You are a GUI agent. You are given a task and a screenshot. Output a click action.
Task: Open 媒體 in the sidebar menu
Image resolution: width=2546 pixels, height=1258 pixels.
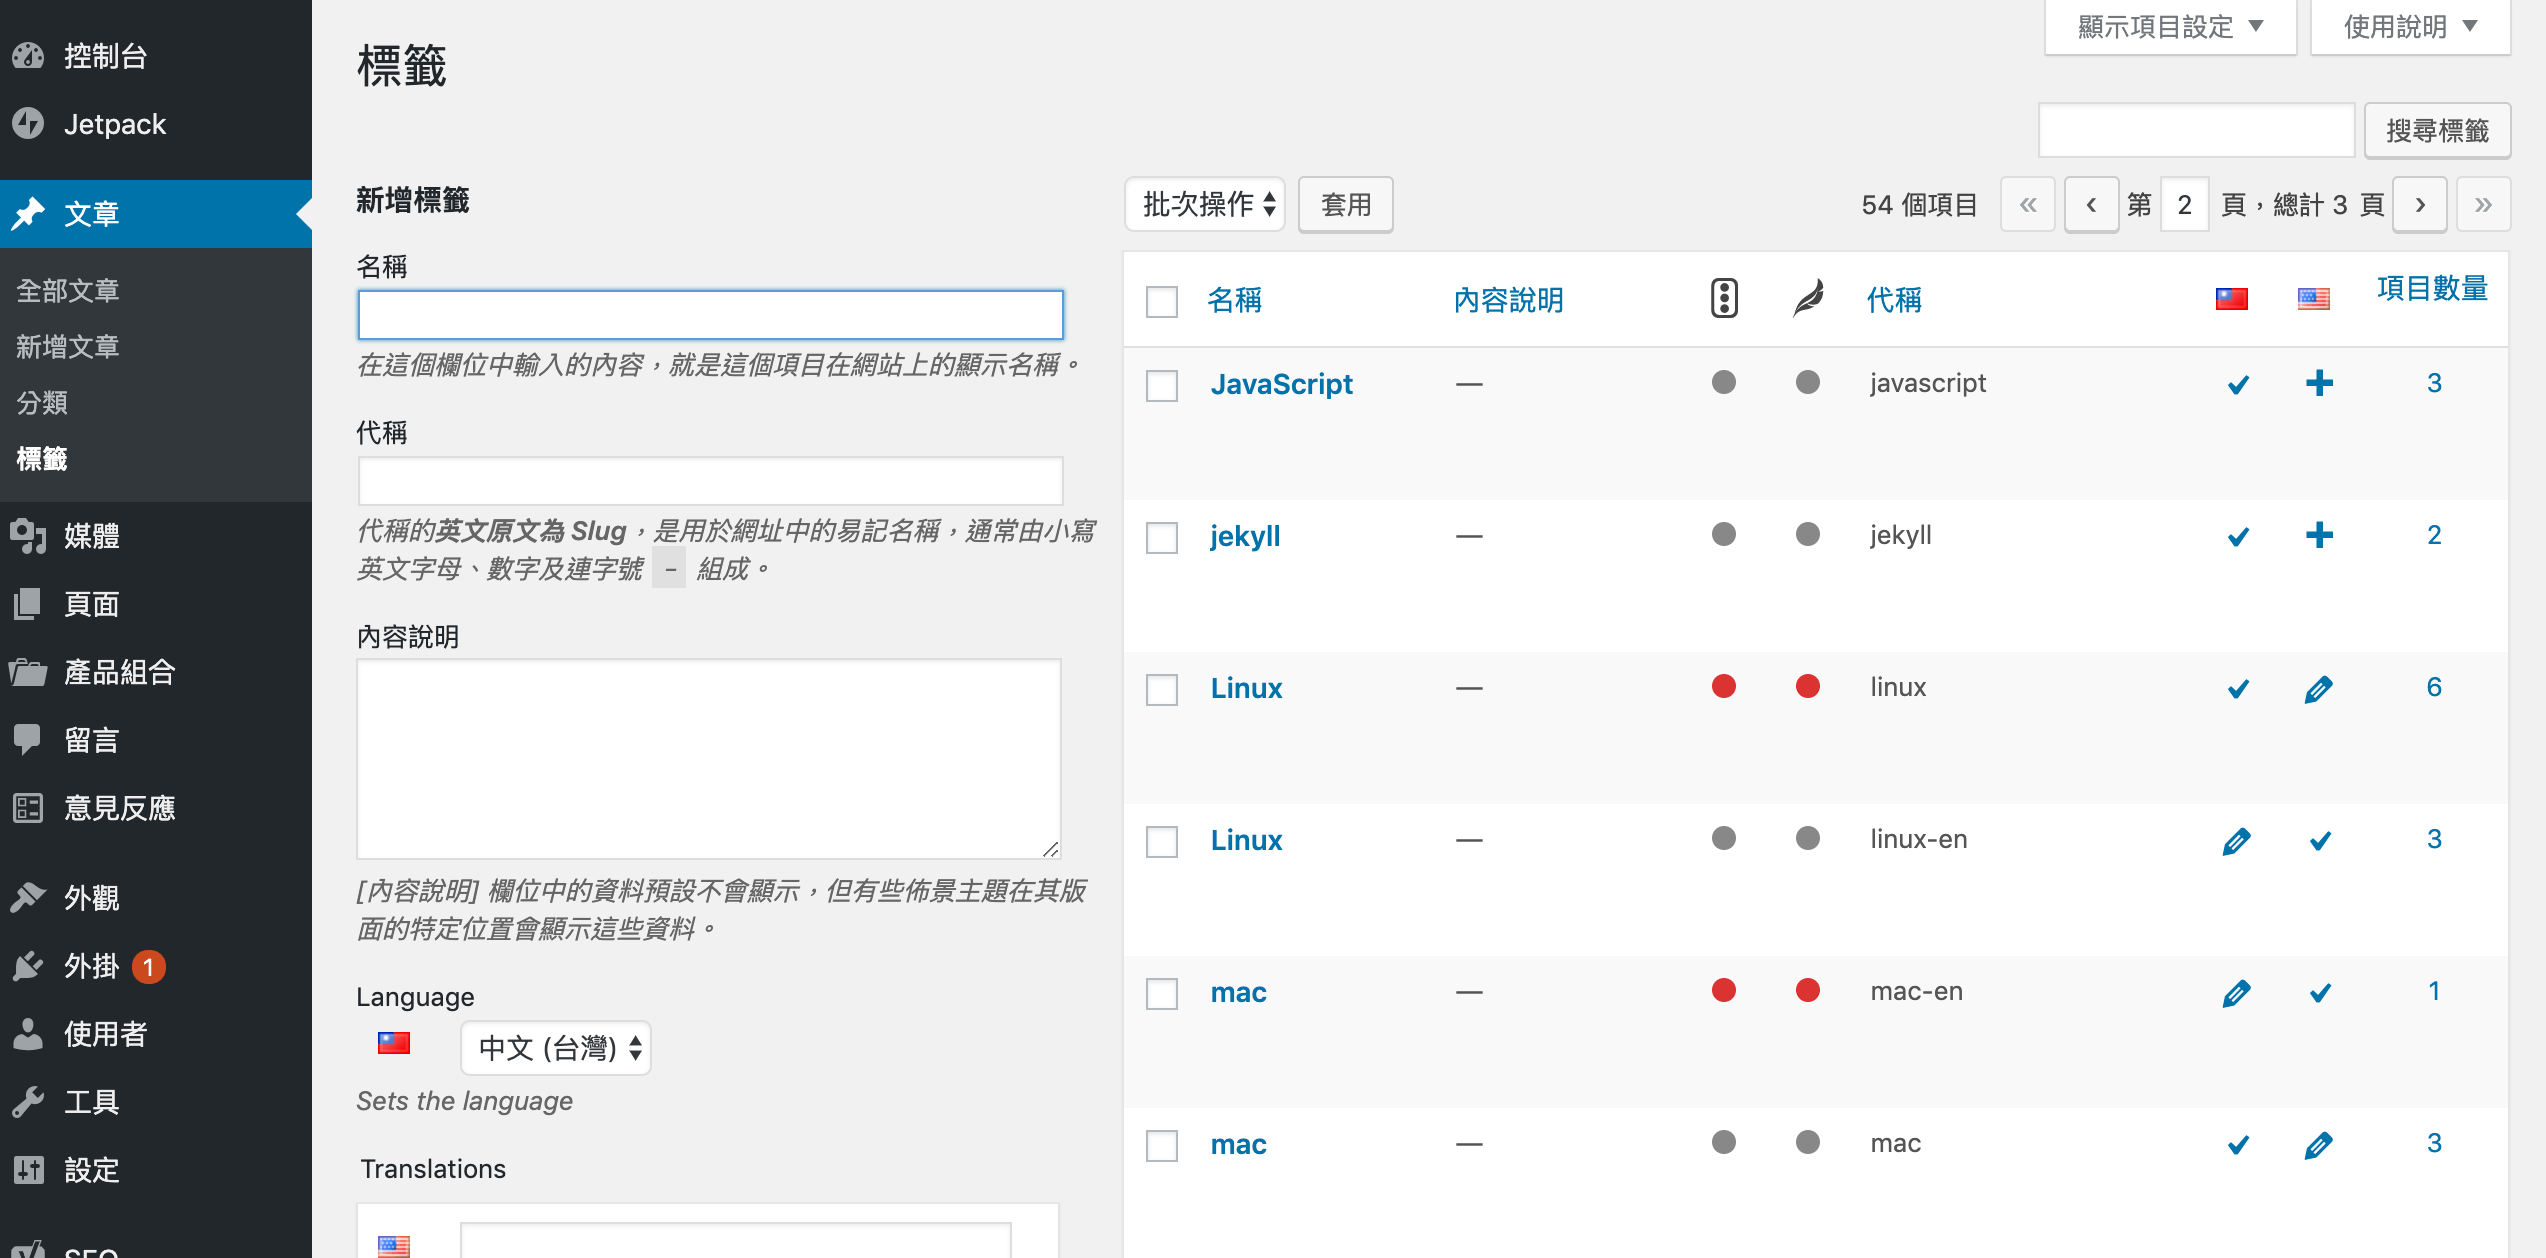coord(92,536)
